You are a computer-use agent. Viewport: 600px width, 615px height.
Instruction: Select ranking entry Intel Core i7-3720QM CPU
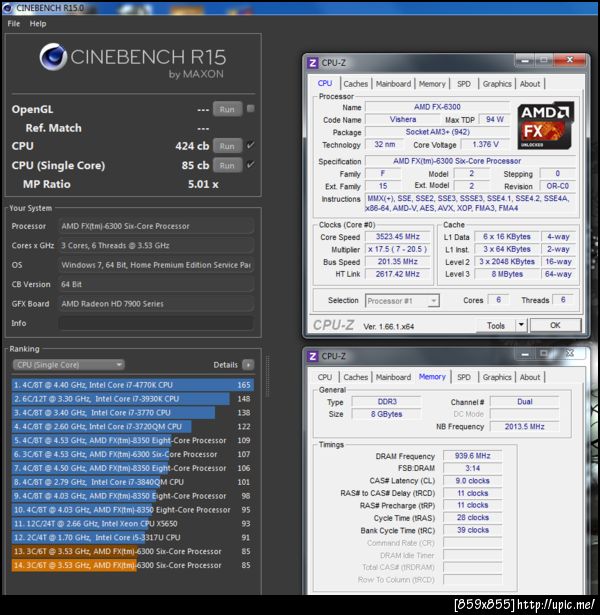coord(133,426)
